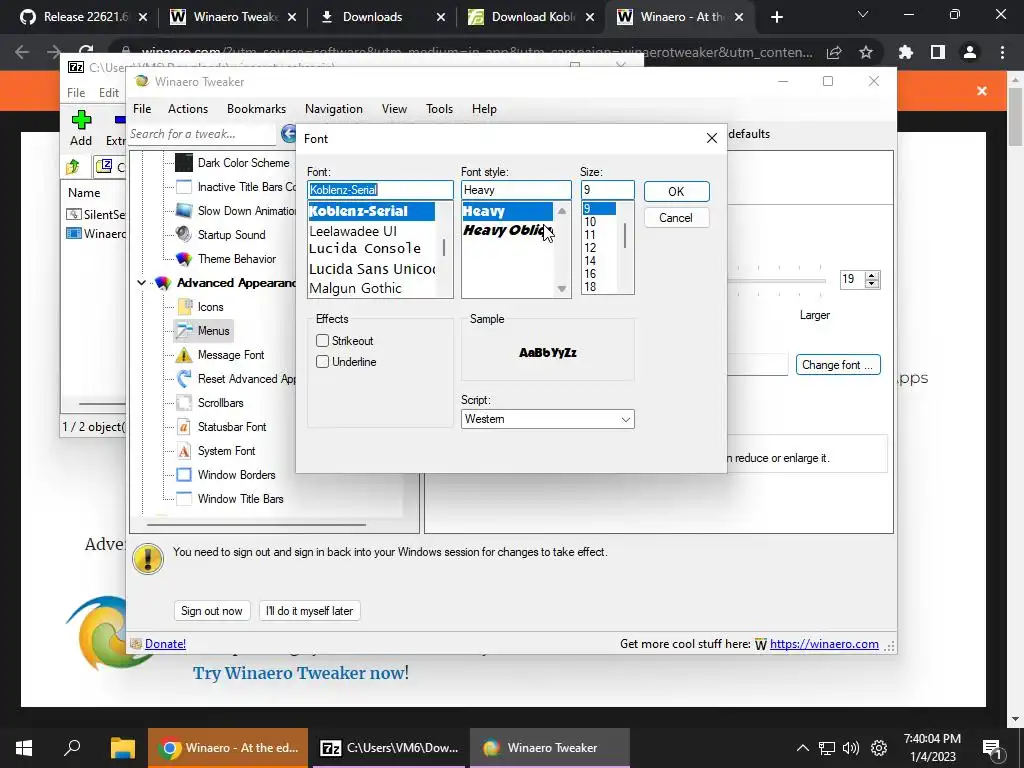Open the Donate link
The height and width of the screenshot is (768, 1024).
coord(165,644)
